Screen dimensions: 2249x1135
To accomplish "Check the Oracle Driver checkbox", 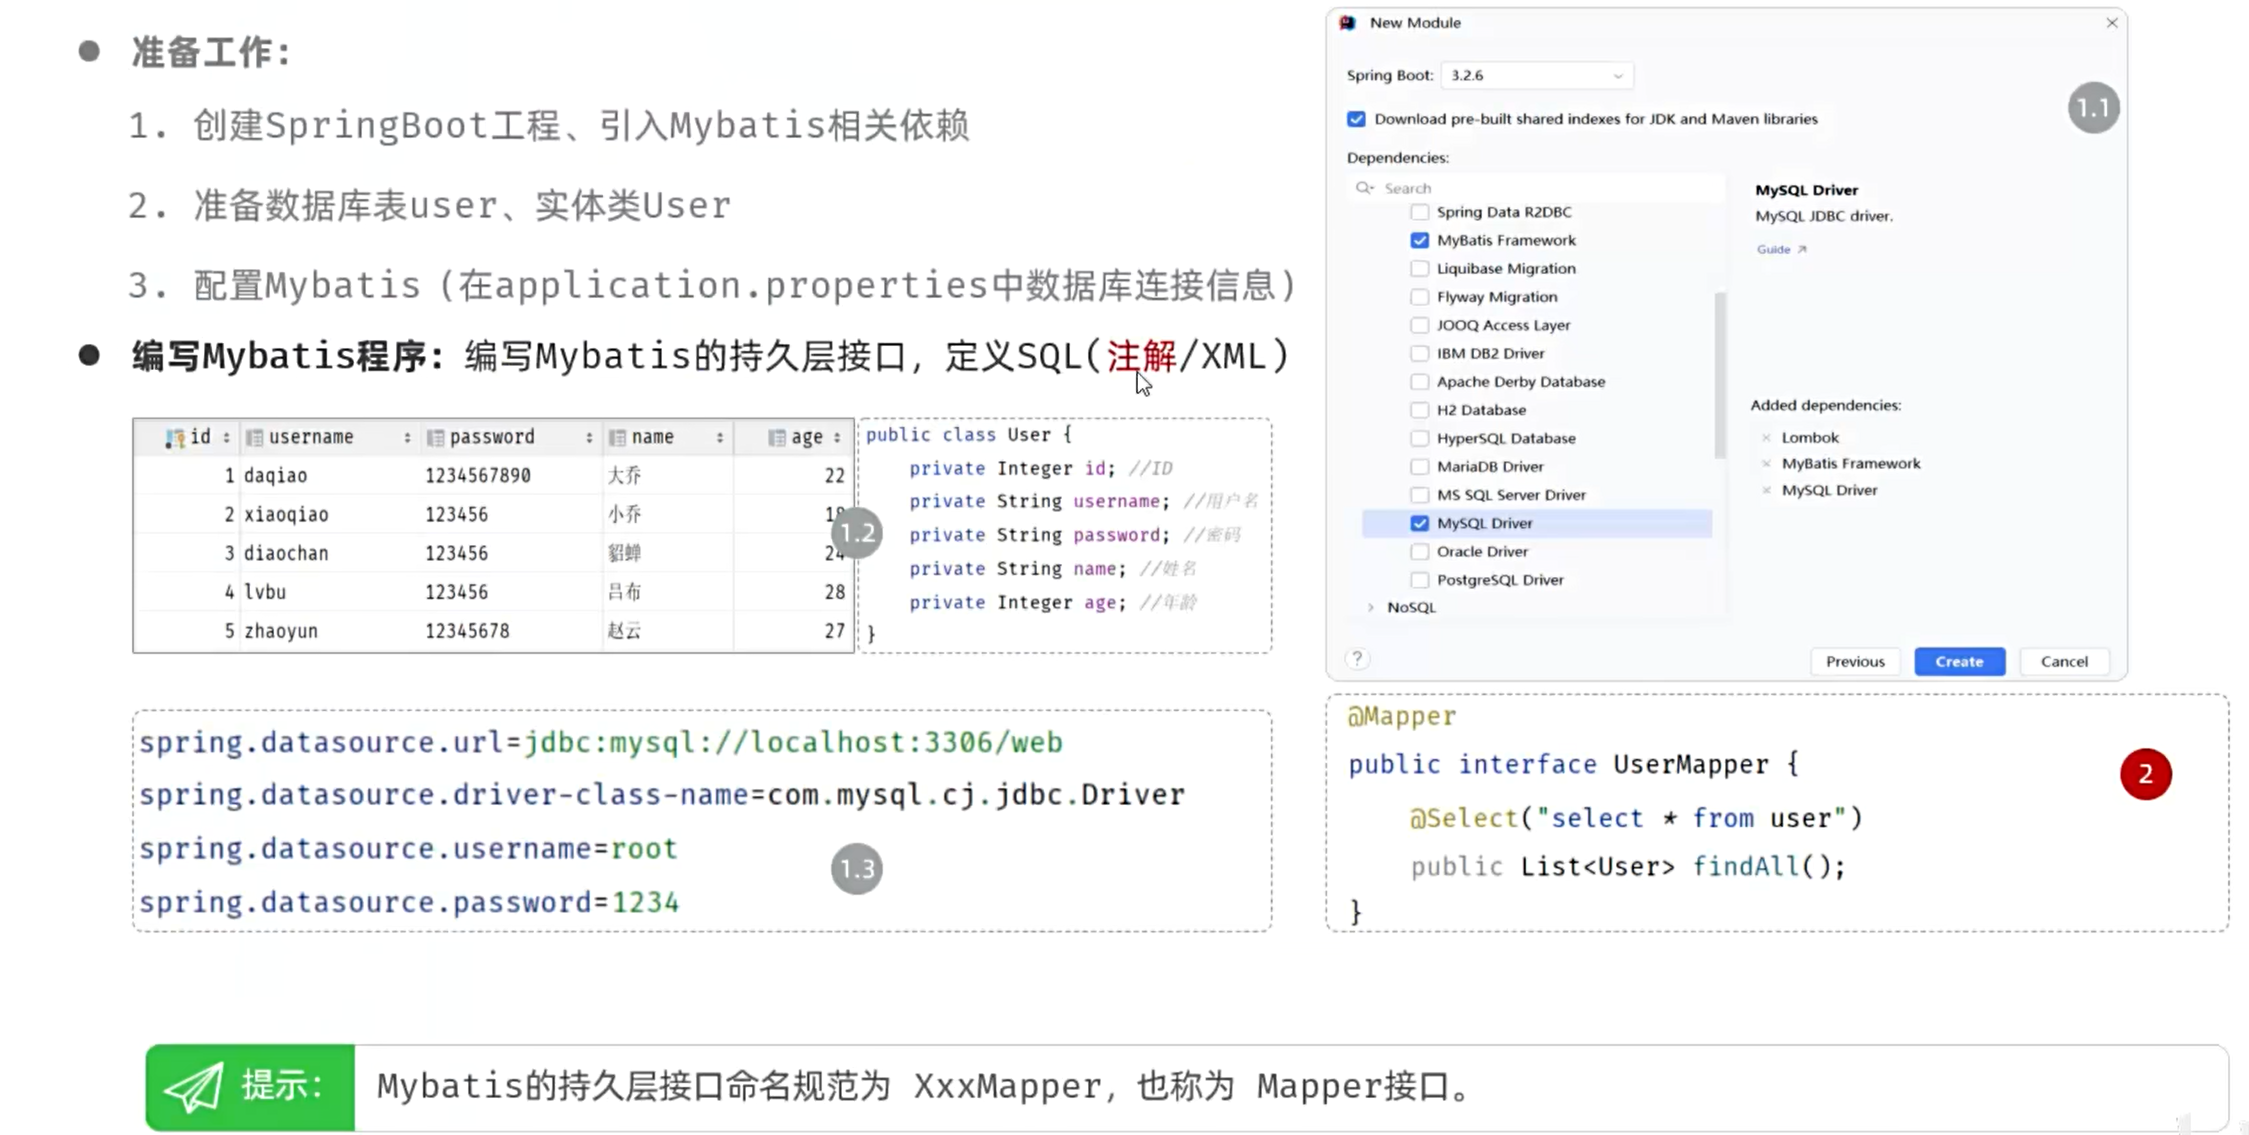I will [1419, 551].
